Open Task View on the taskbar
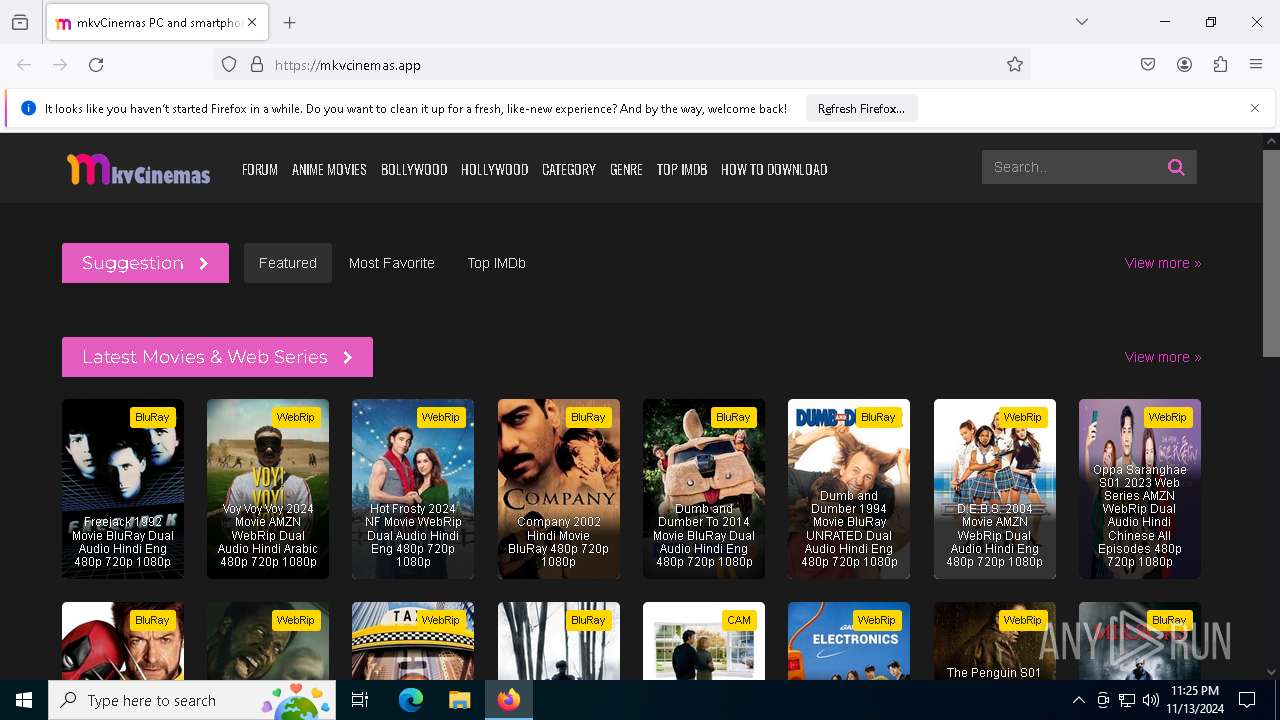 click(x=360, y=700)
